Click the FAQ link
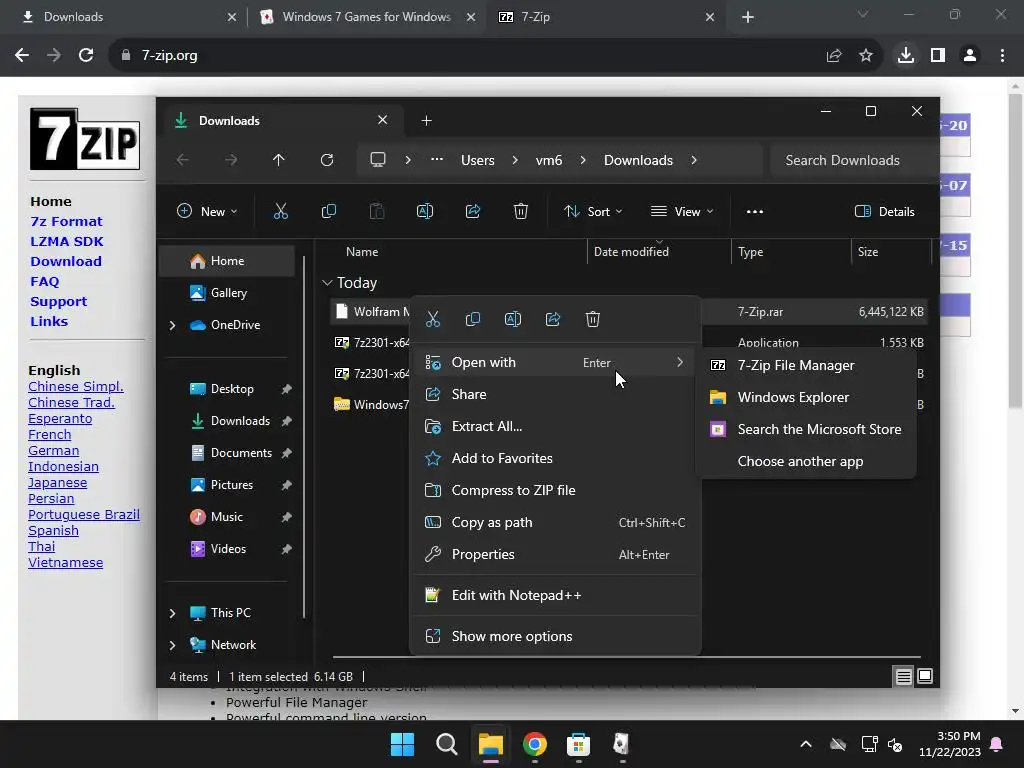The width and height of the screenshot is (1024, 768). [44, 282]
